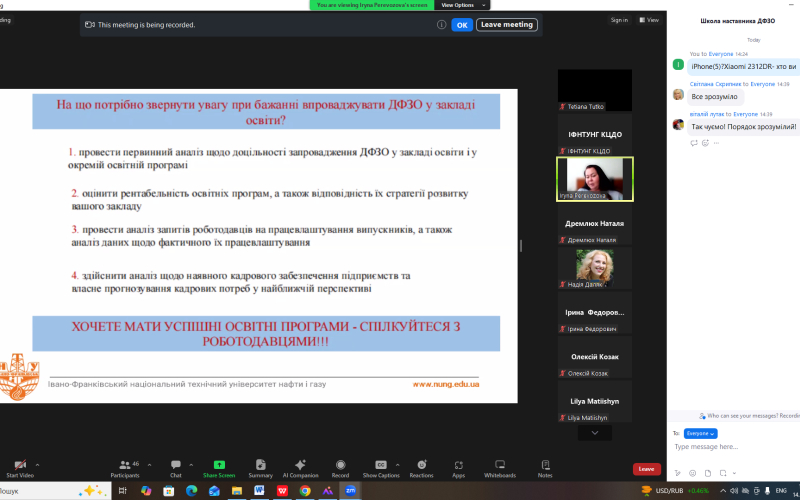Click the text format icon in chat
This screenshot has height=500, width=800.
point(678,473)
